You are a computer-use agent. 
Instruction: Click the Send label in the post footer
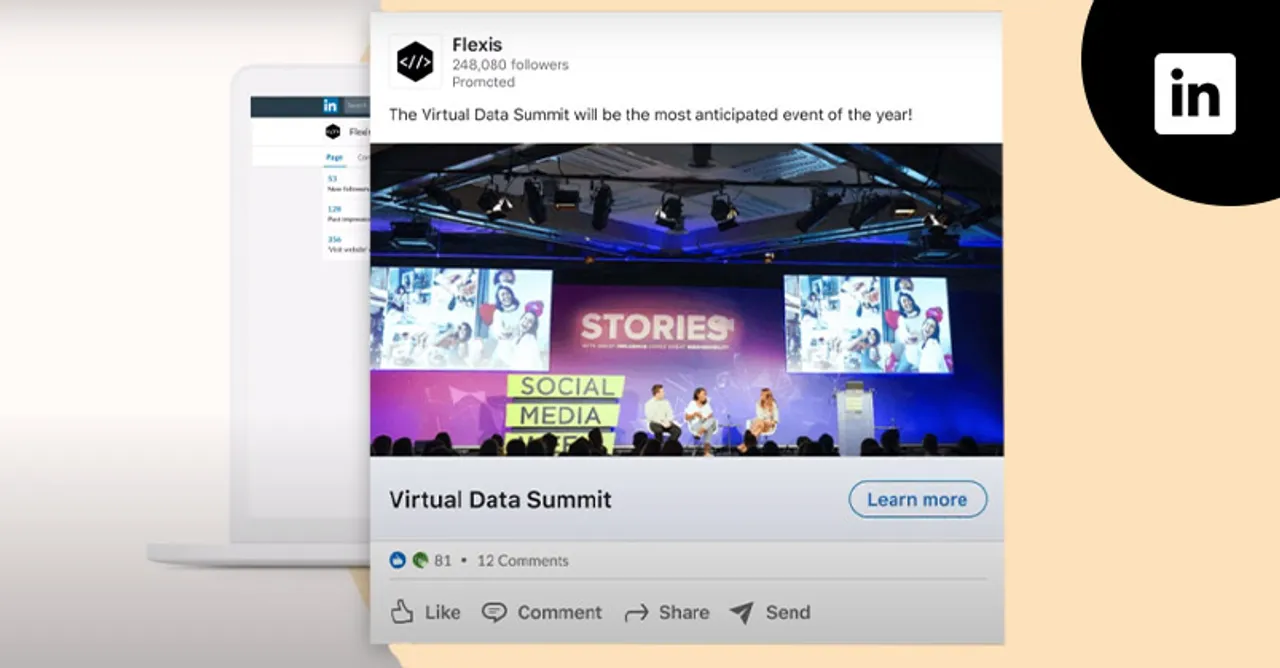788,613
